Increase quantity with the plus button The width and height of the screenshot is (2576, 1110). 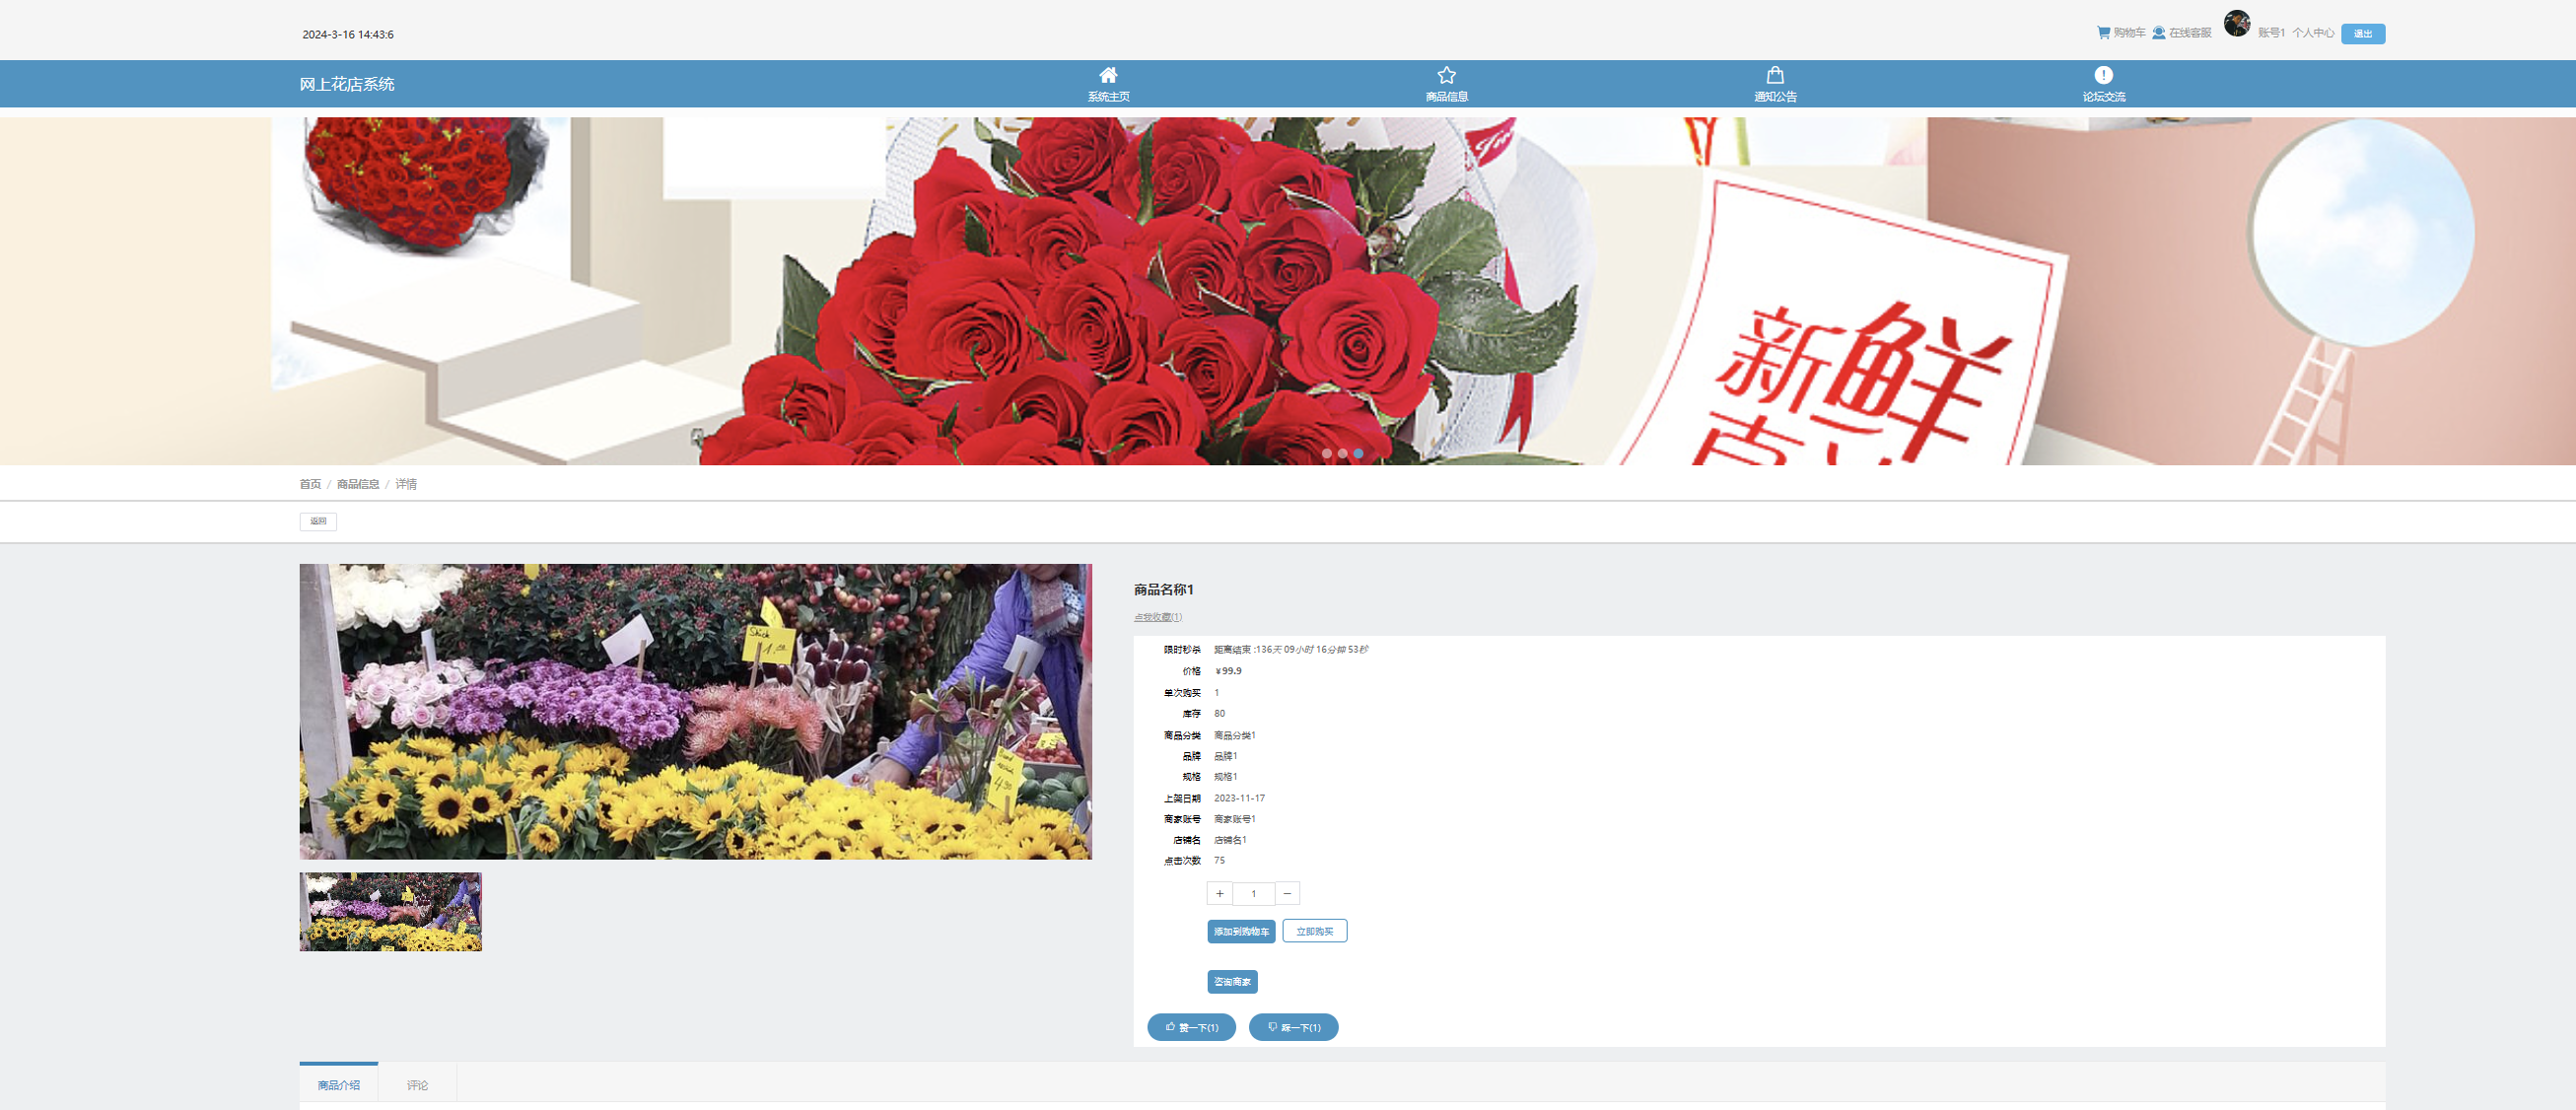[1219, 893]
